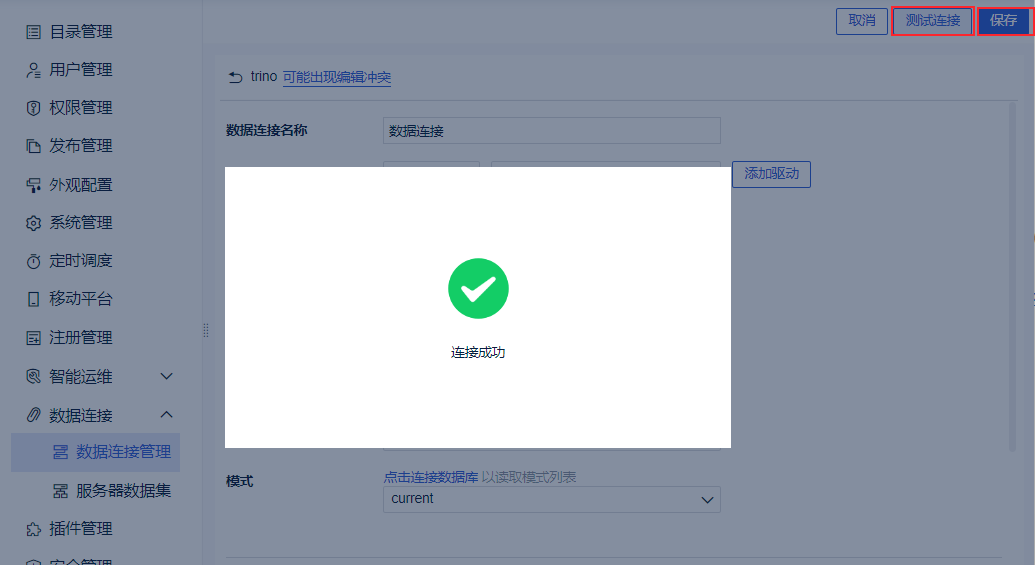
Task: Open 注册管理 in the sidebar
Action: [81, 338]
